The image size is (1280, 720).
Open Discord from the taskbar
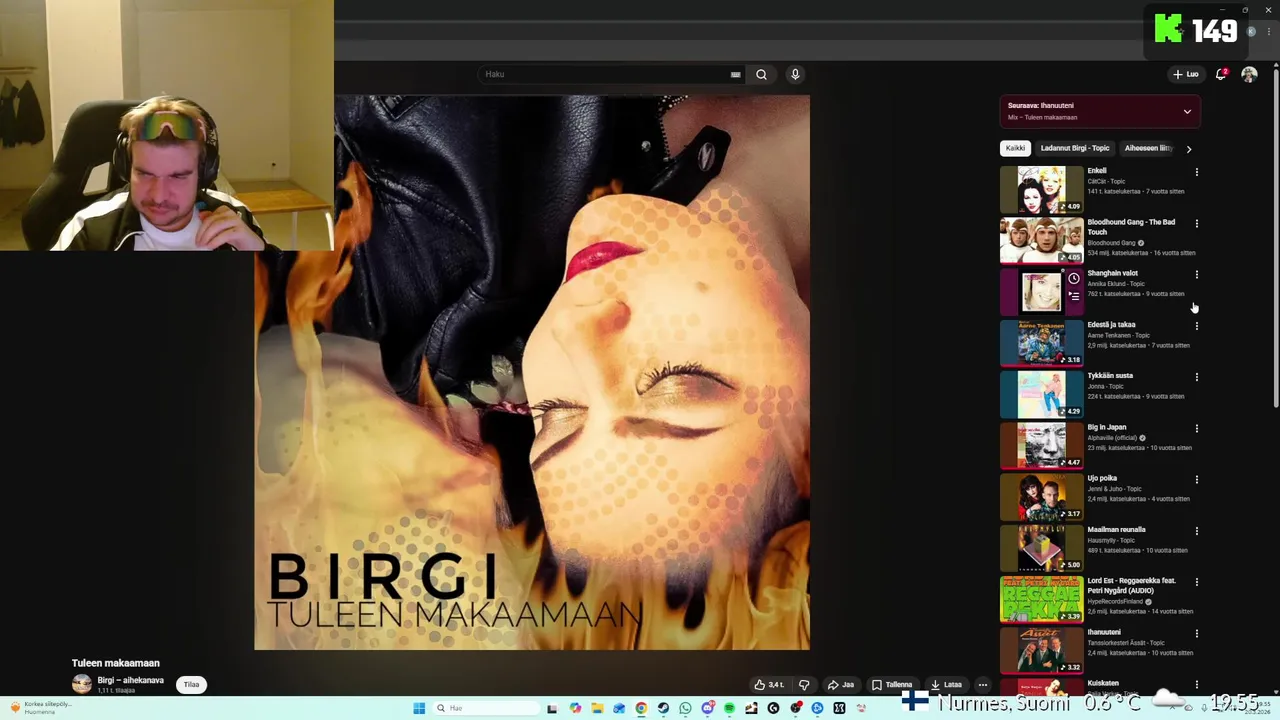(x=708, y=708)
